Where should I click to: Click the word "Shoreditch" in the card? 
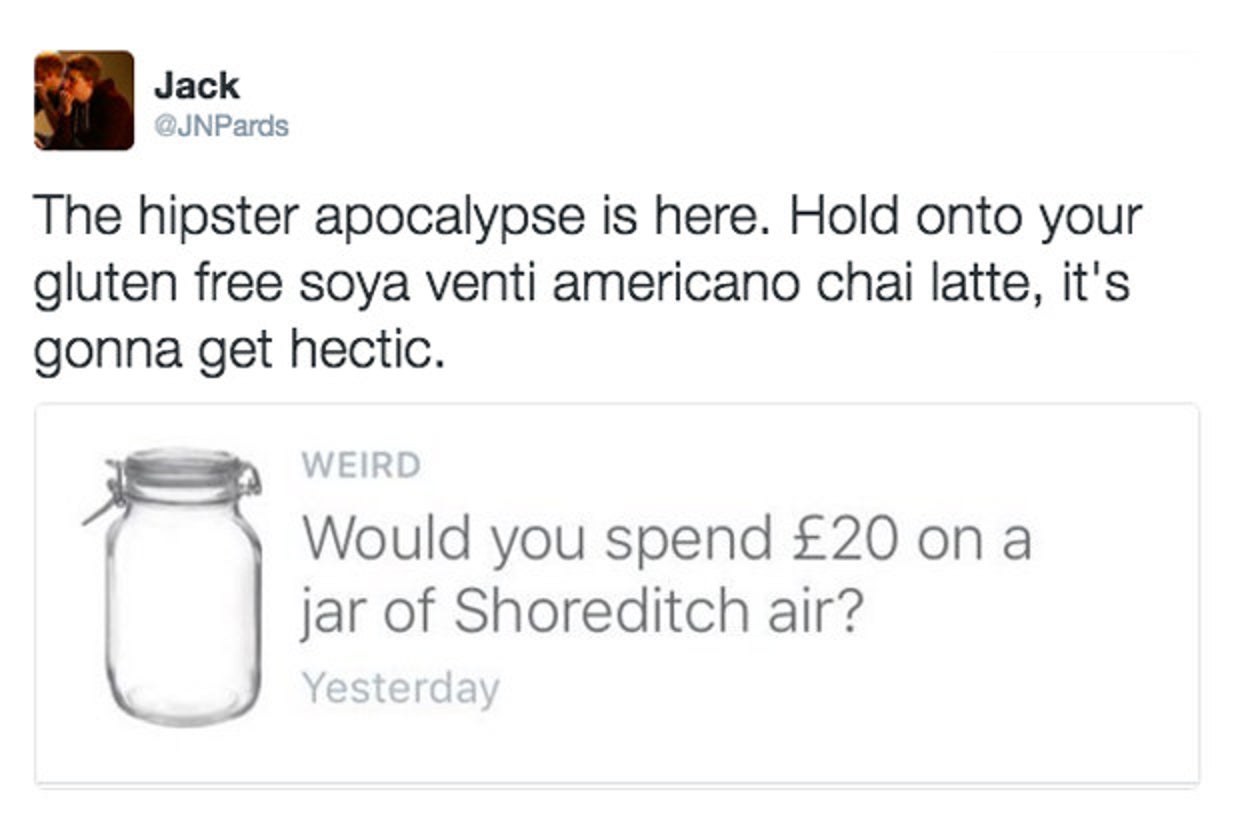click(600, 611)
